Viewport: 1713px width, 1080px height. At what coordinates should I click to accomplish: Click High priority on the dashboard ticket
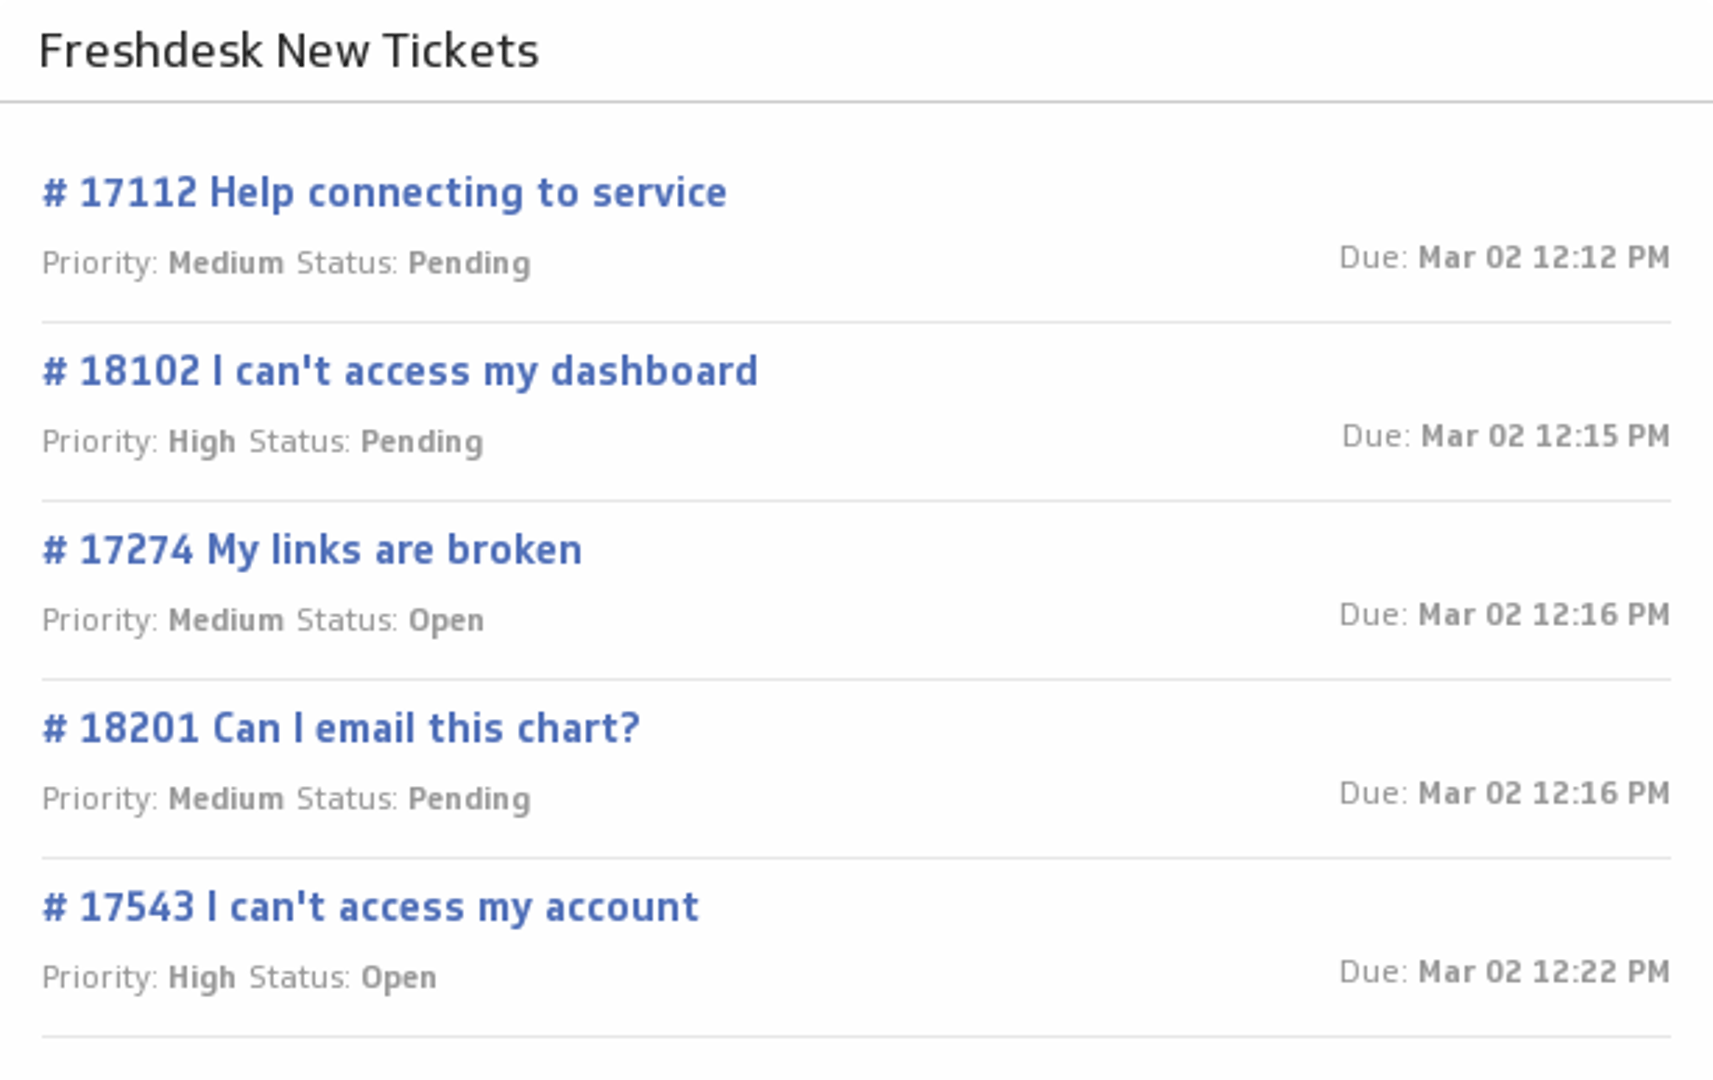pyautogui.click(x=202, y=442)
